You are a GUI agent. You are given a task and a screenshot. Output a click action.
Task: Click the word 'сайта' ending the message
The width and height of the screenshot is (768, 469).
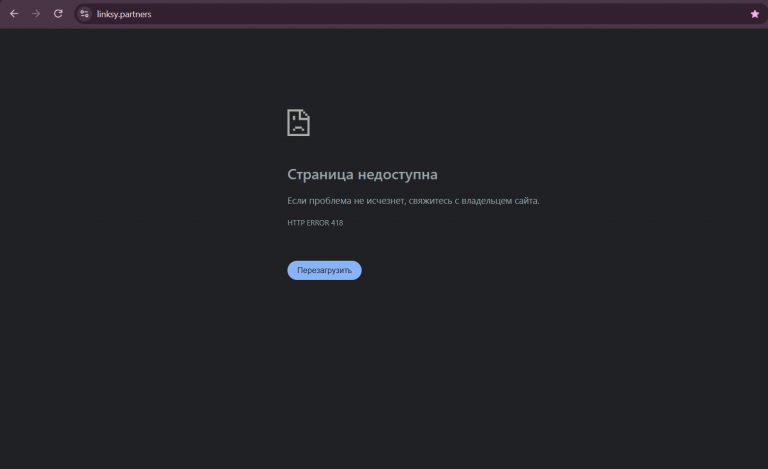[527, 201]
